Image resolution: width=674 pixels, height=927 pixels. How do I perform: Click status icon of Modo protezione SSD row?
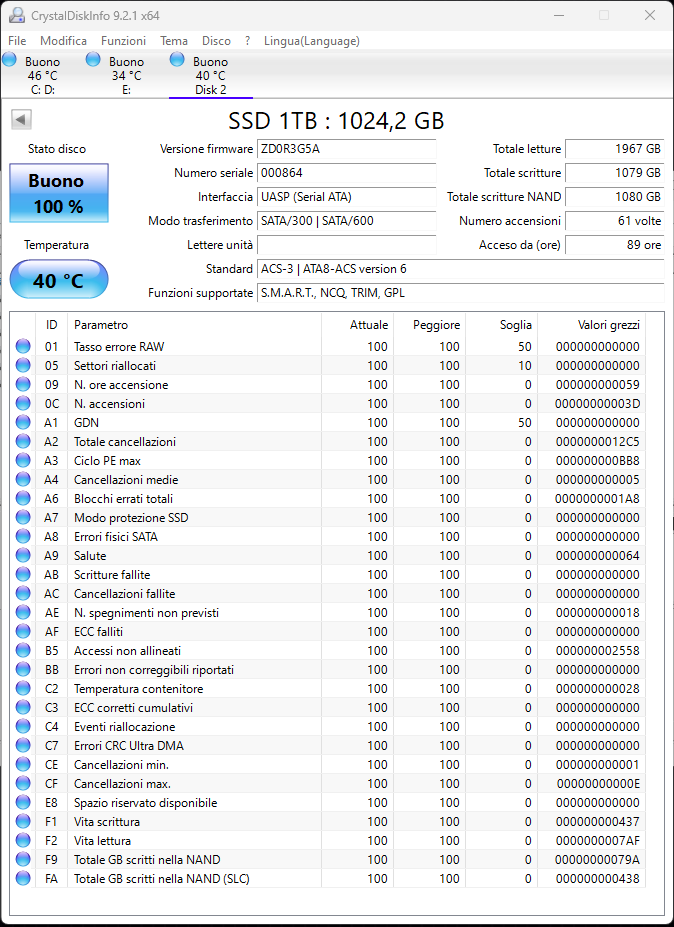pos(23,517)
